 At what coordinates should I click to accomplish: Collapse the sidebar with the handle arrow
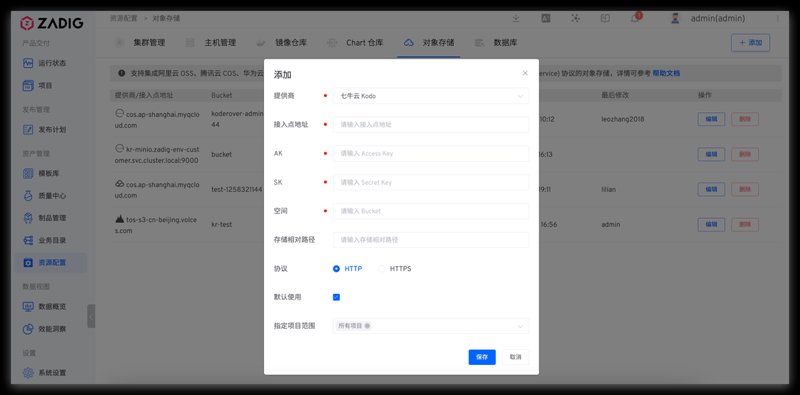point(91,316)
